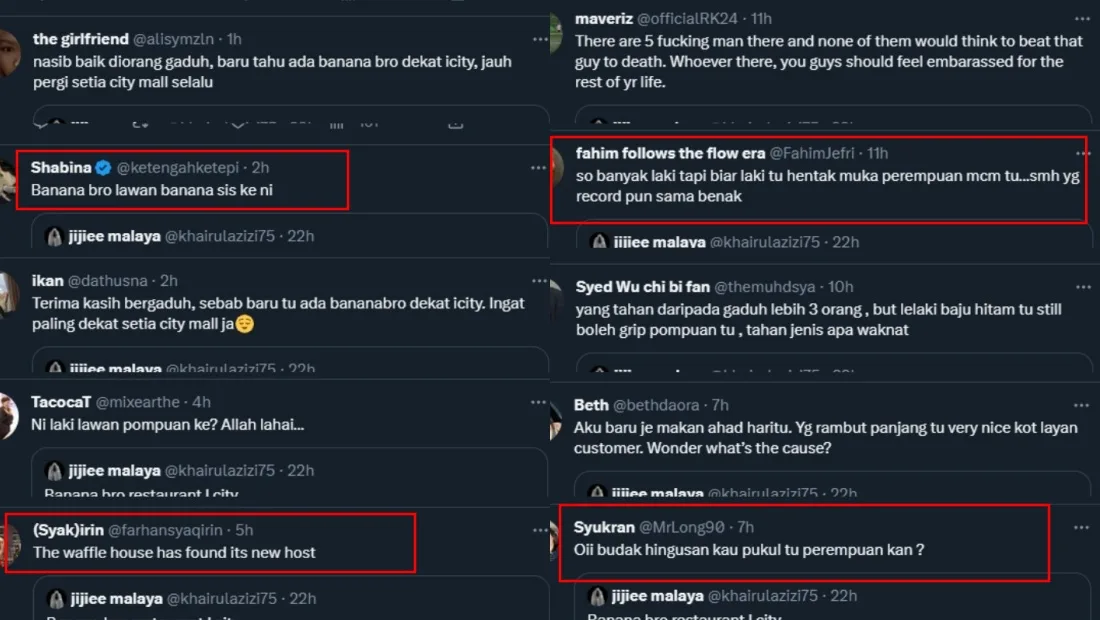The width and height of the screenshot is (1100, 620).
Task: Open more options on the girlfriend's tweet
Action: pyautogui.click(x=540, y=39)
